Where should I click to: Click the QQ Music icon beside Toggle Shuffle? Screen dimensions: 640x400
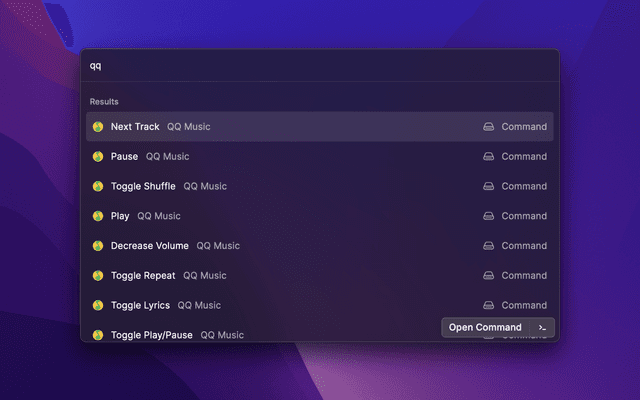click(98, 186)
